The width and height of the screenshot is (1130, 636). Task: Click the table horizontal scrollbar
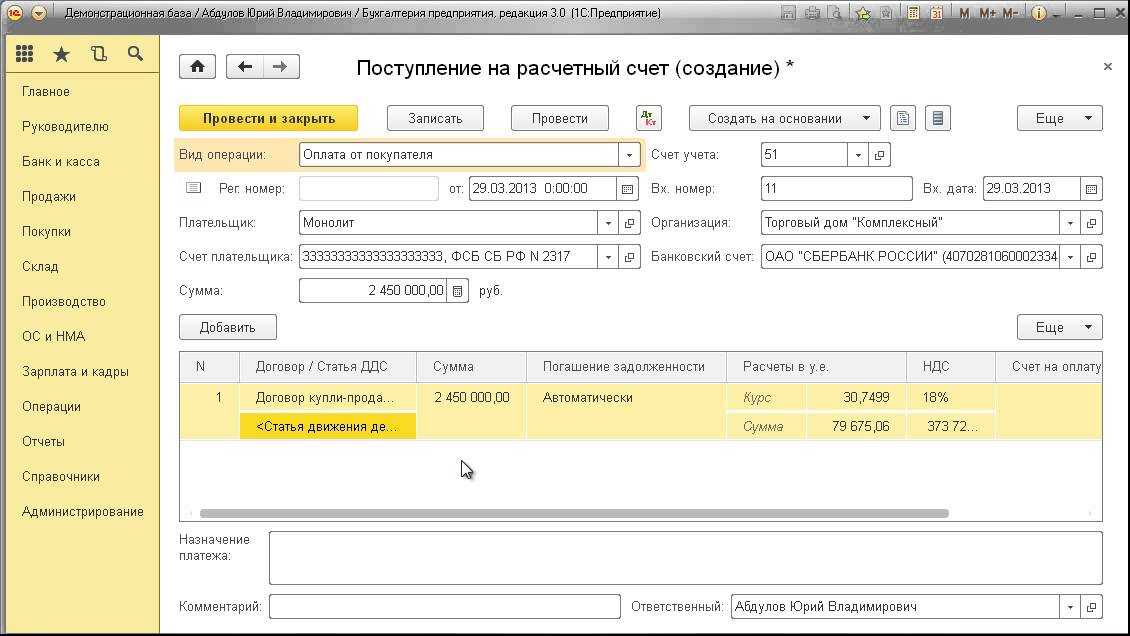pyautogui.click(x=574, y=514)
